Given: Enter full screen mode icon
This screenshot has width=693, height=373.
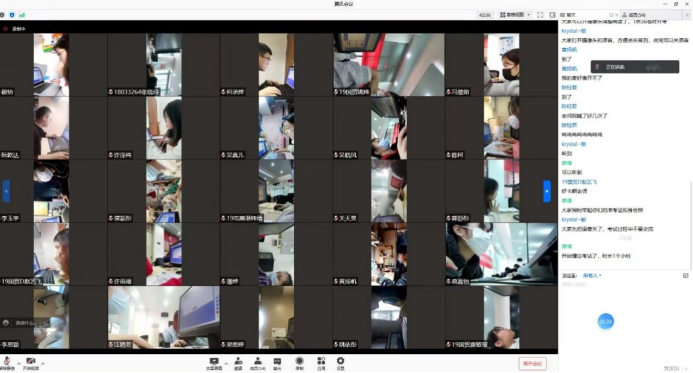Looking at the screenshot, I should coord(540,15).
